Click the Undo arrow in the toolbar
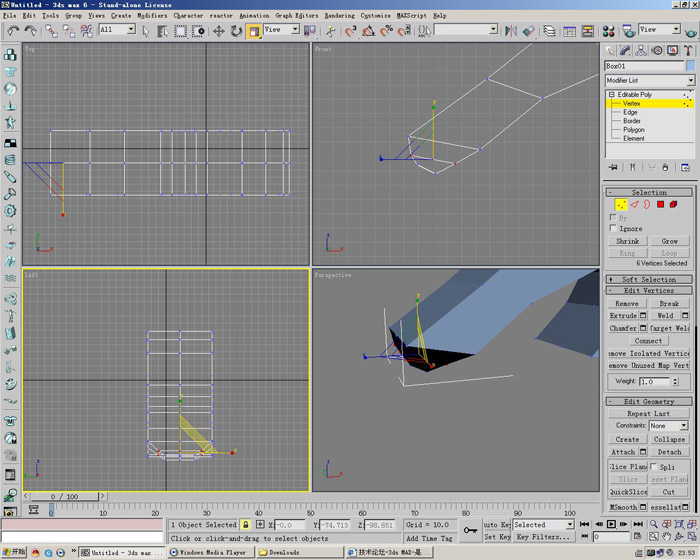700x560 pixels. pos(14,31)
